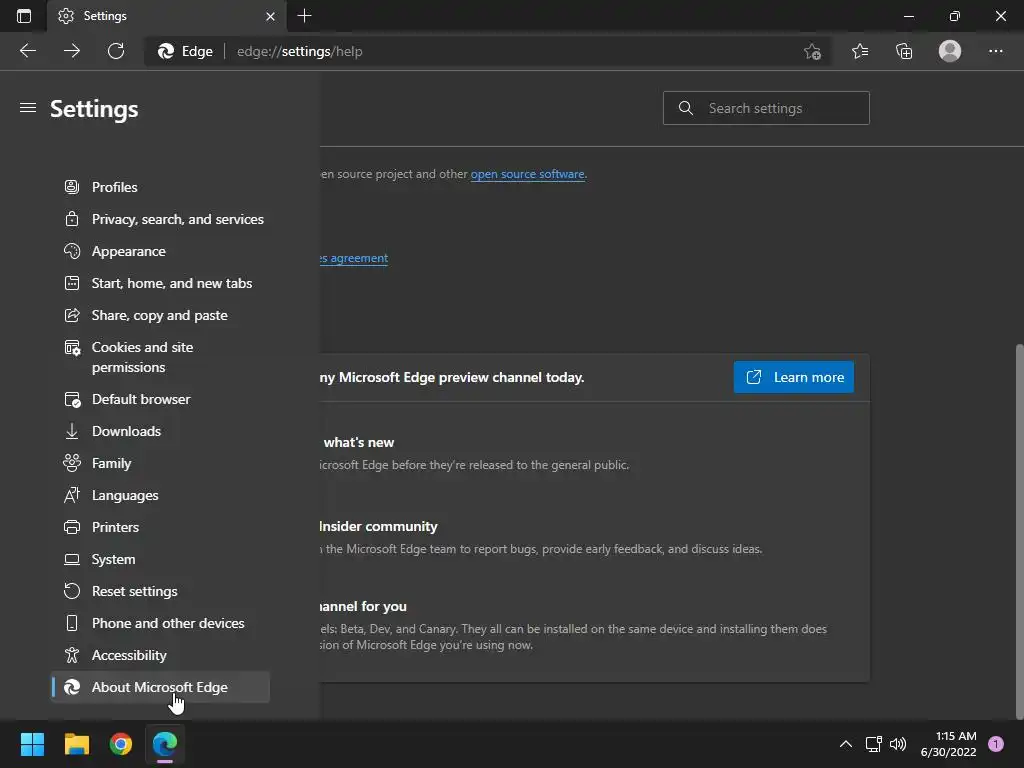Open the Profiles settings icon
Screen dimensions: 1024x768
(72, 187)
